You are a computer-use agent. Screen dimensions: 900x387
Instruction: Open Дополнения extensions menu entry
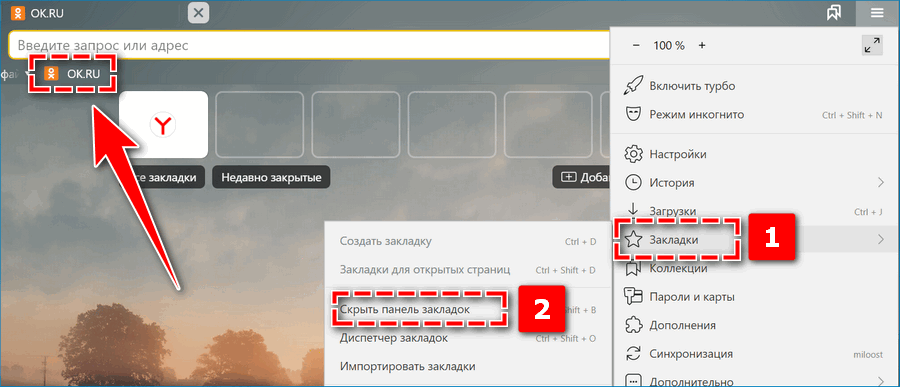coord(755,326)
